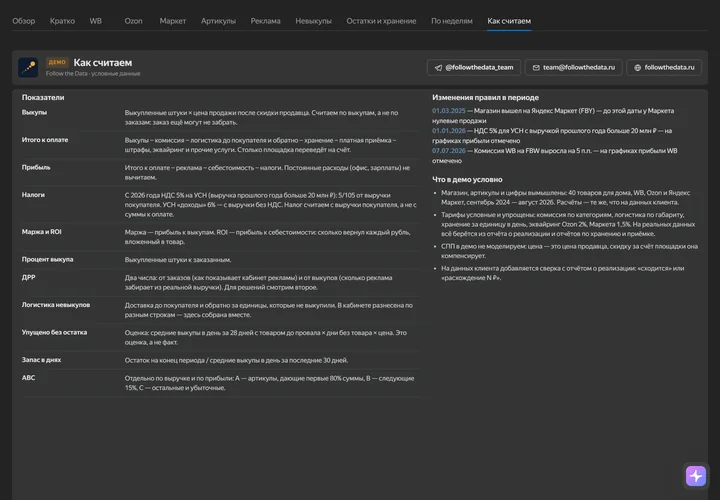Click the bullet starting Тарифы условные и упрощены
The width and height of the screenshot is (720, 500).
pos(568,225)
